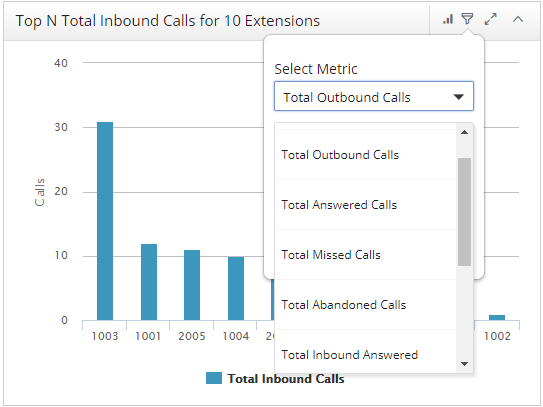The image size is (543, 407).
Task: Click the blue legend color swatch
Action: (x=214, y=378)
